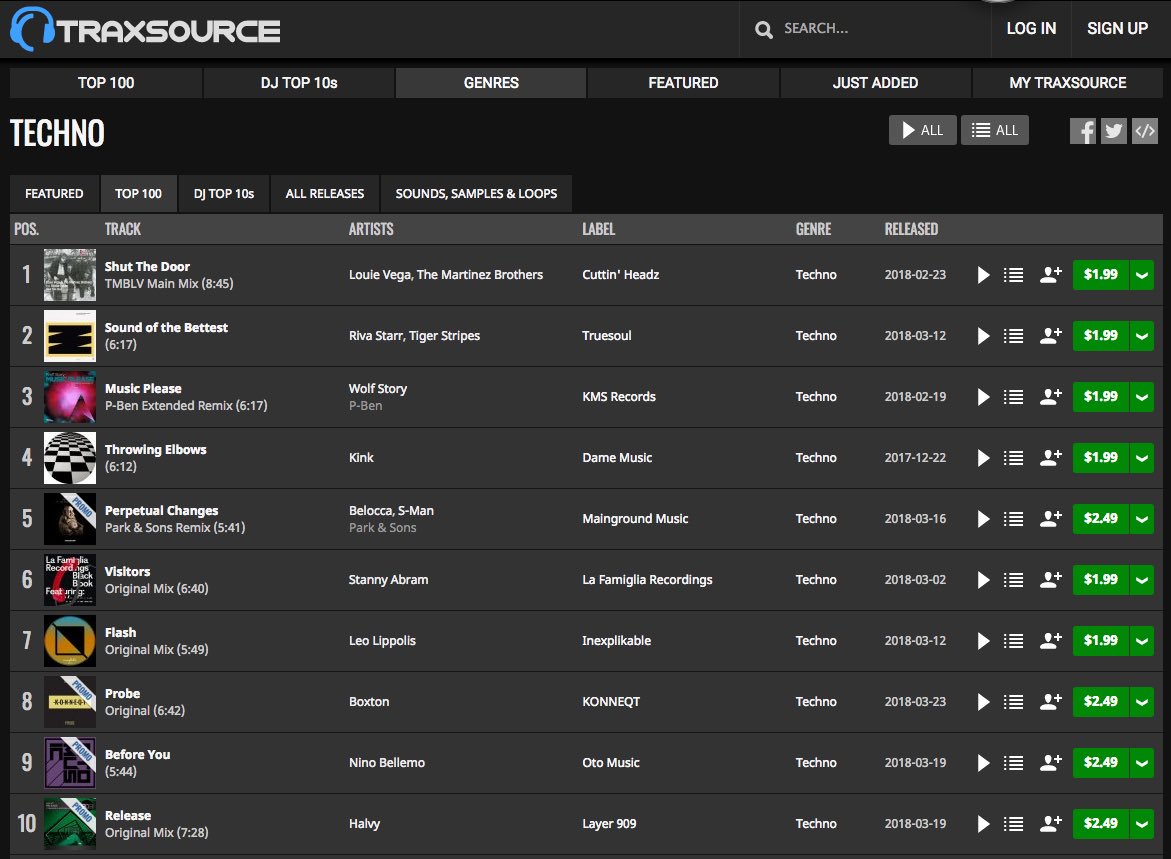This screenshot has width=1171, height=859.
Task: Follow artist icon for Shut The Door
Action: (1051, 275)
